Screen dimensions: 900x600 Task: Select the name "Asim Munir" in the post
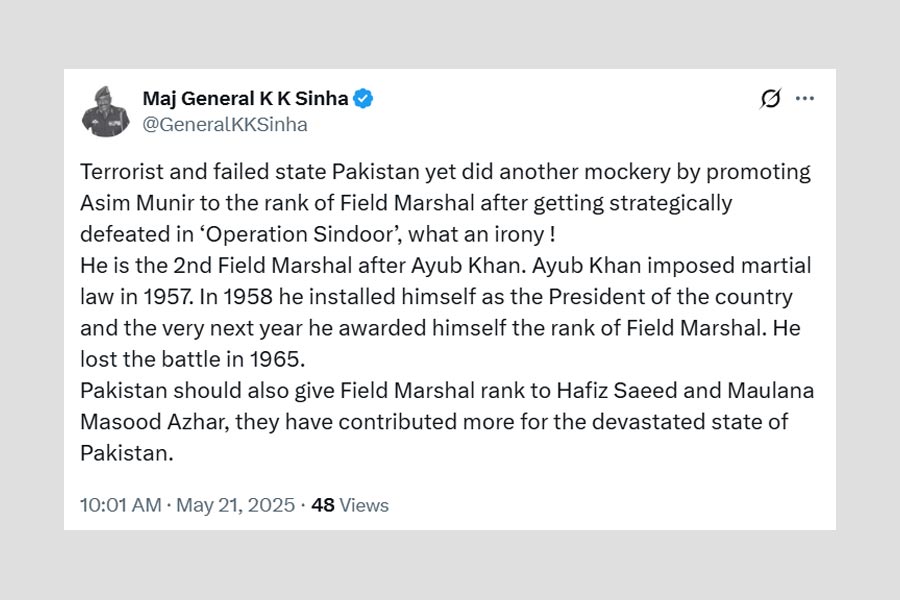[x=131, y=202]
